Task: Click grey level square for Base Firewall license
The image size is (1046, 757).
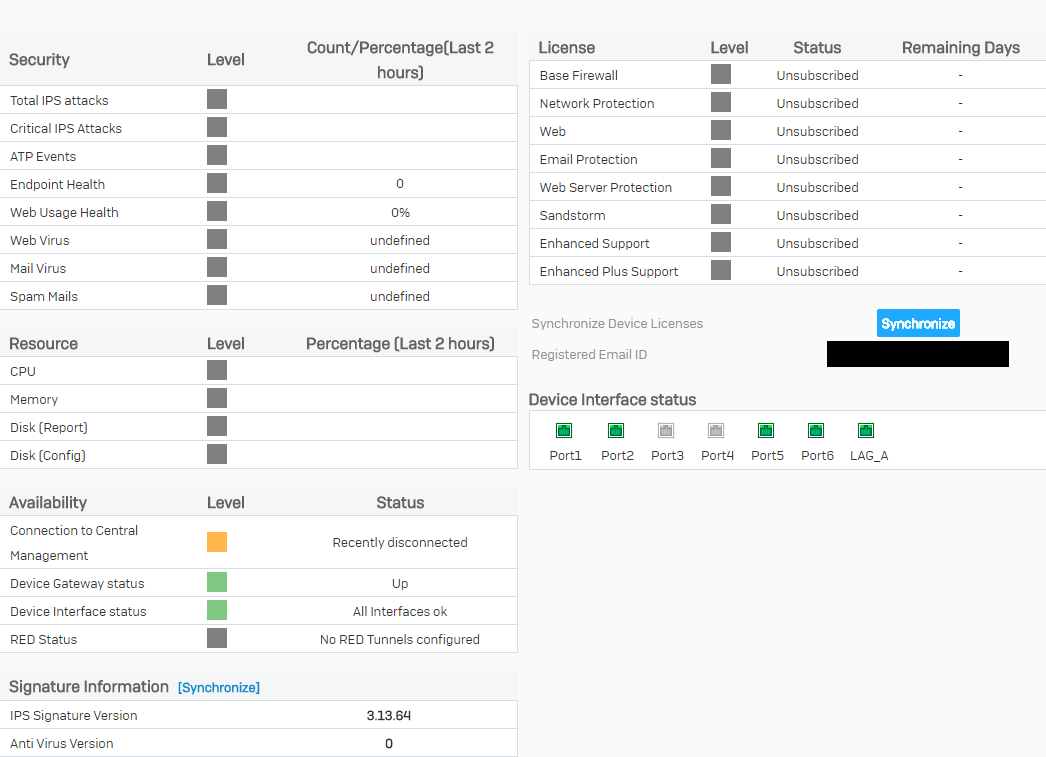Action: click(720, 74)
